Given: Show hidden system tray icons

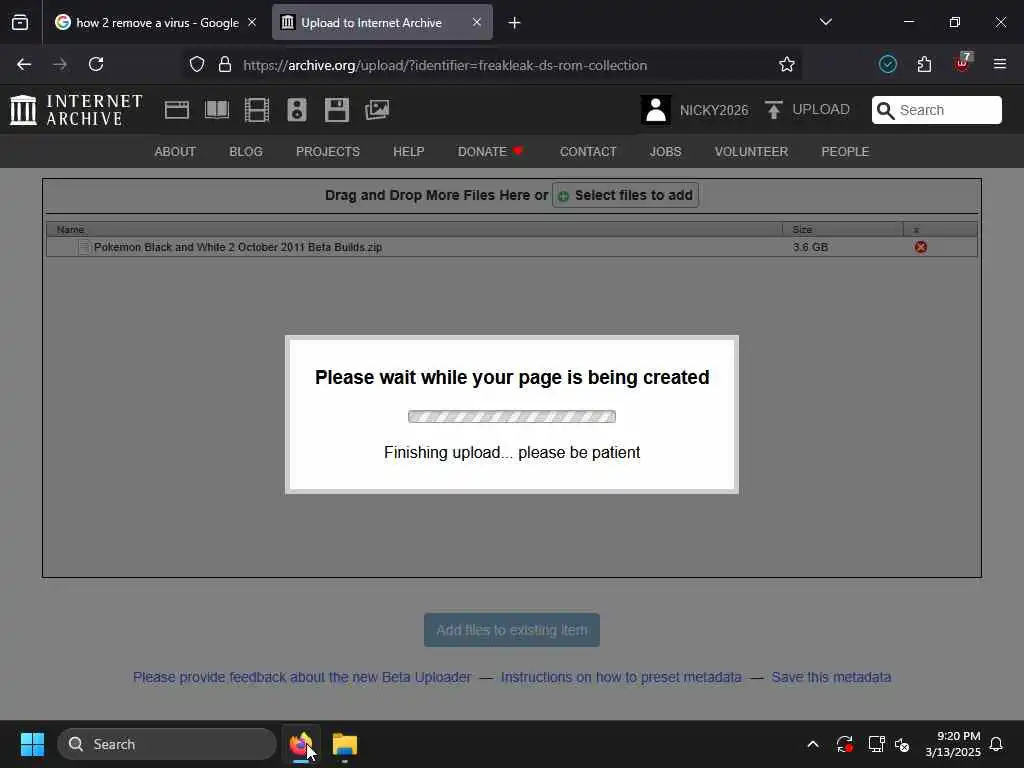Looking at the screenshot, I should (x=813, y=744).
